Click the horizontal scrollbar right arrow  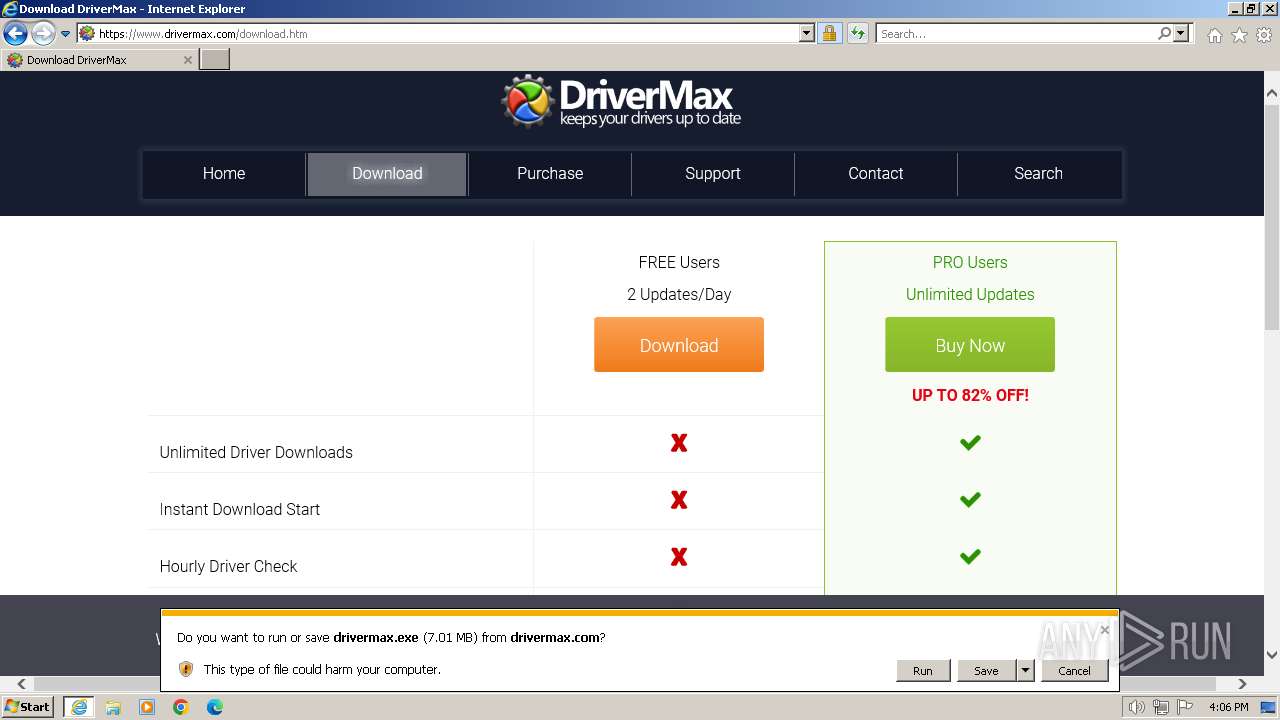[1242, 684]
